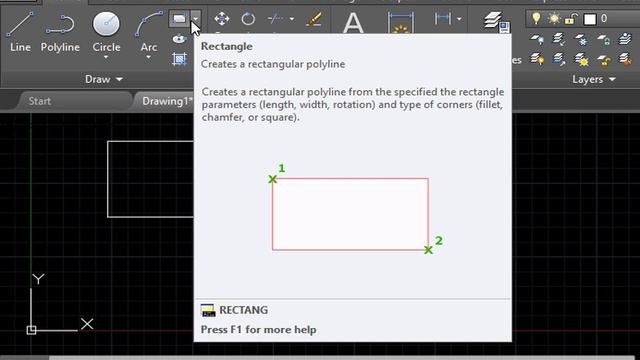The width and height of the screenshot is (640, 360).
Task: Activate the Move tool
Action: pos(222,19)
